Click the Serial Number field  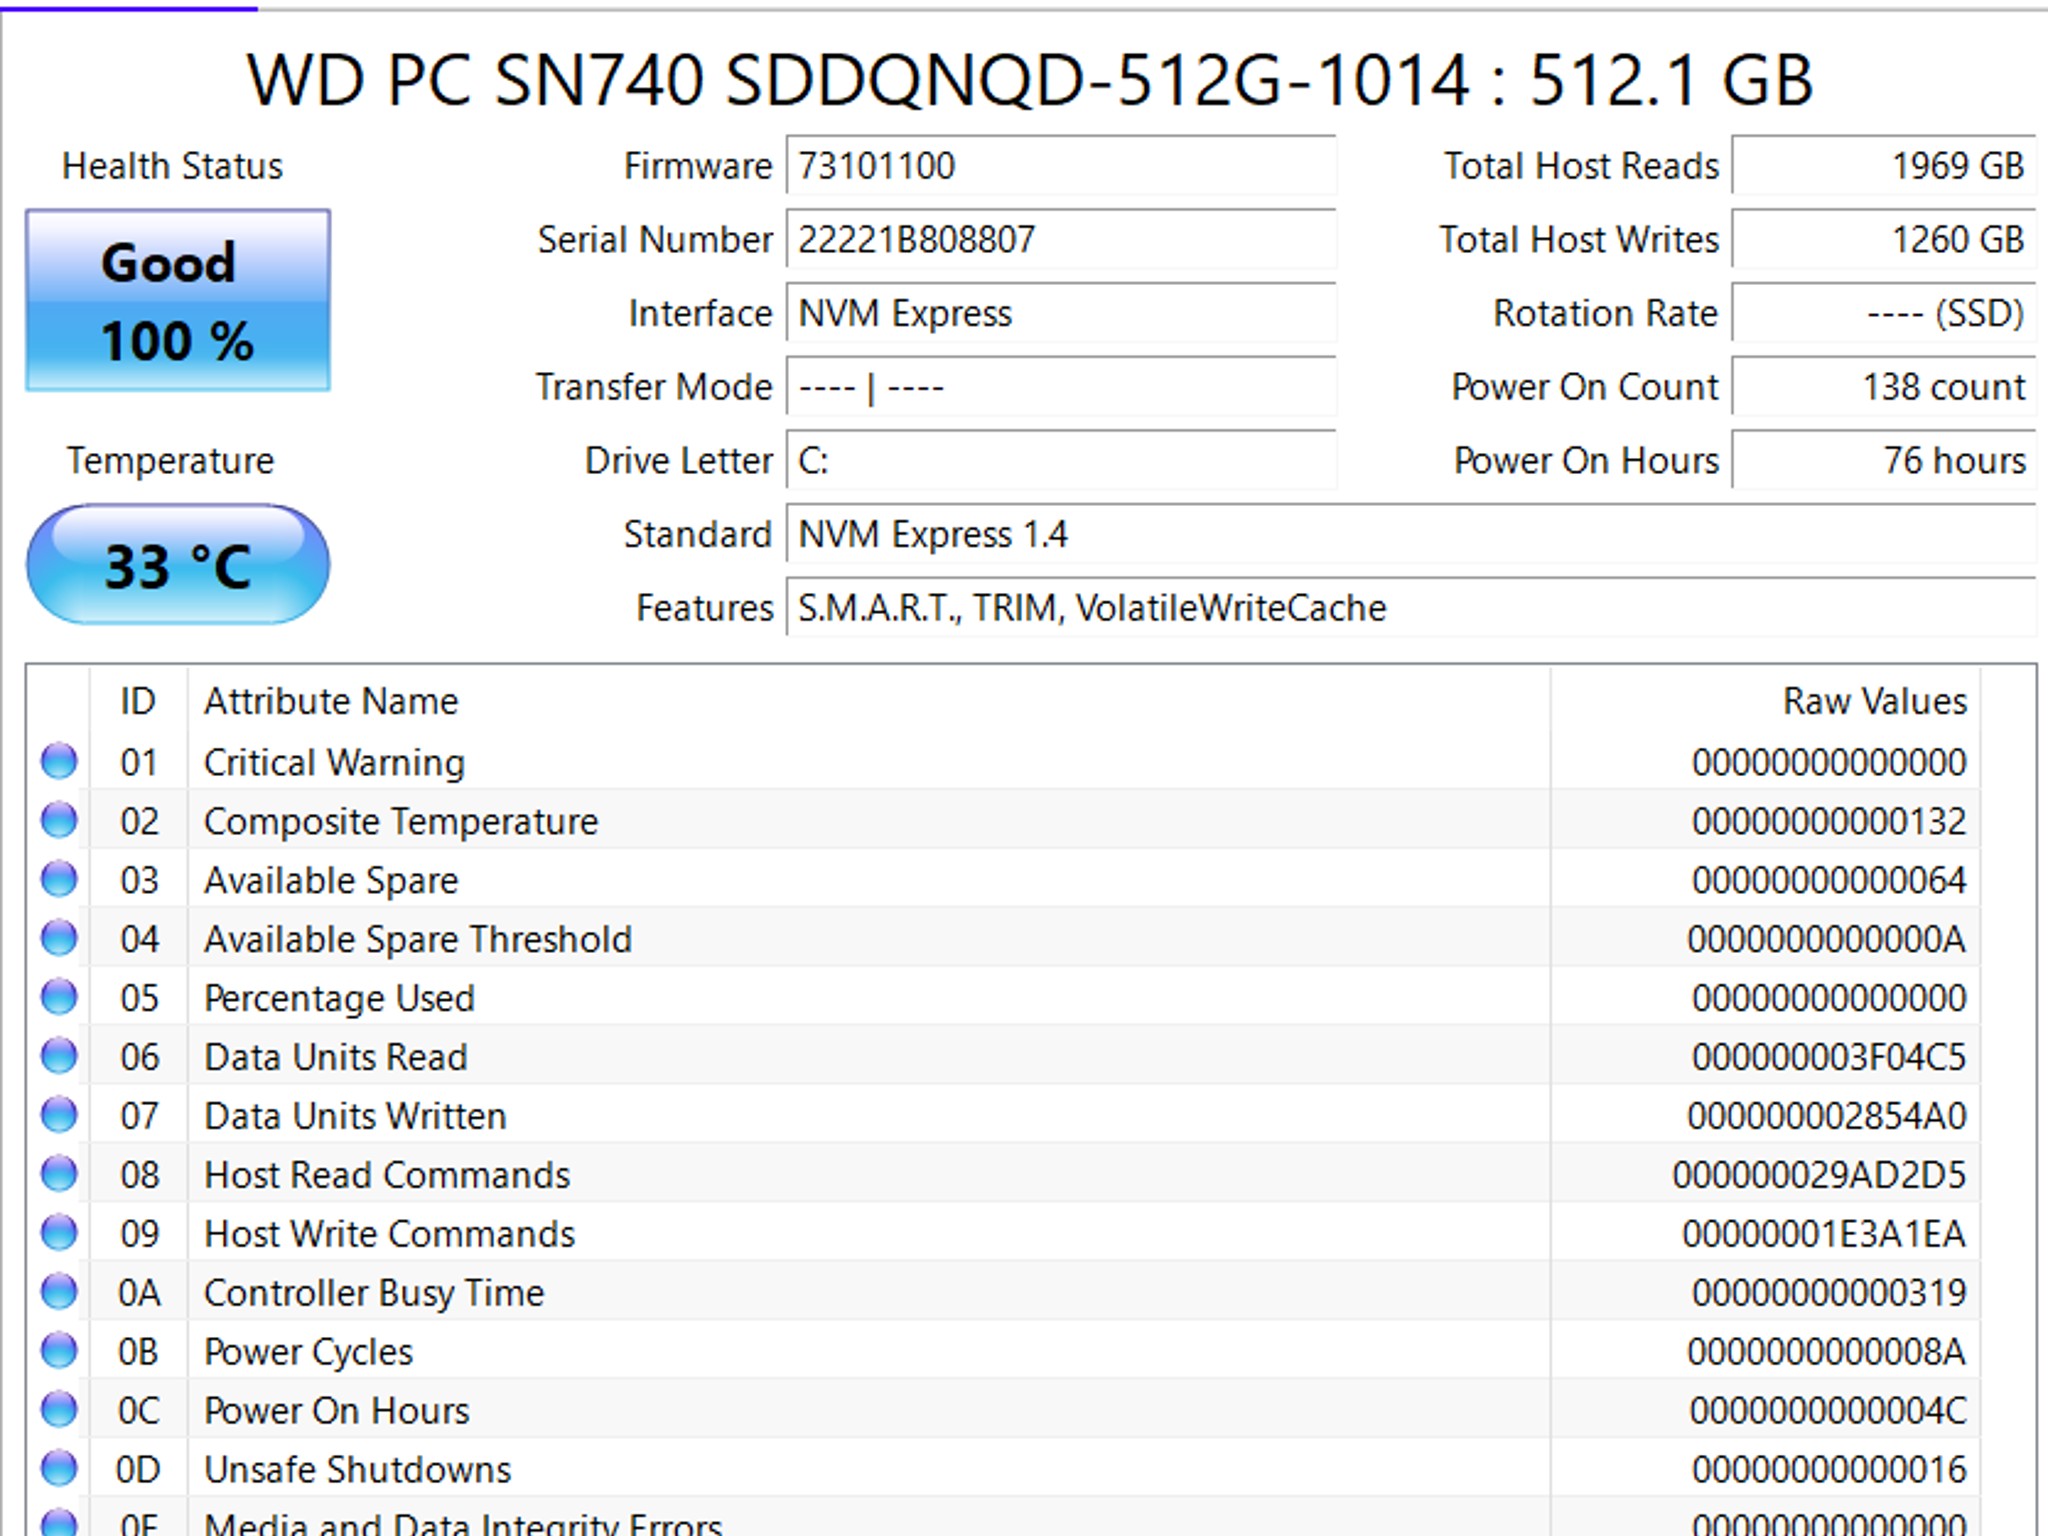(x=1060, y=240)
